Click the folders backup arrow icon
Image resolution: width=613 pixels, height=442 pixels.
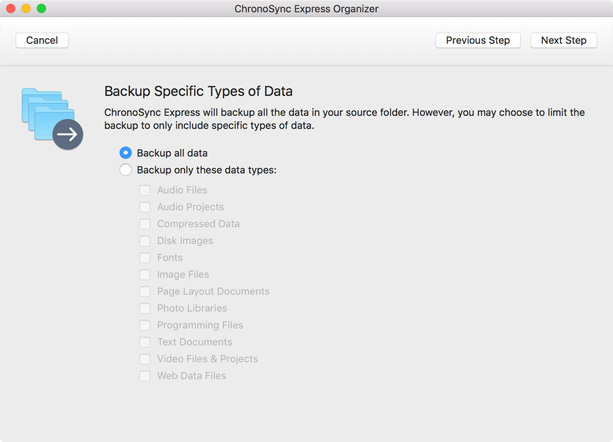click(x=52, y=119)
